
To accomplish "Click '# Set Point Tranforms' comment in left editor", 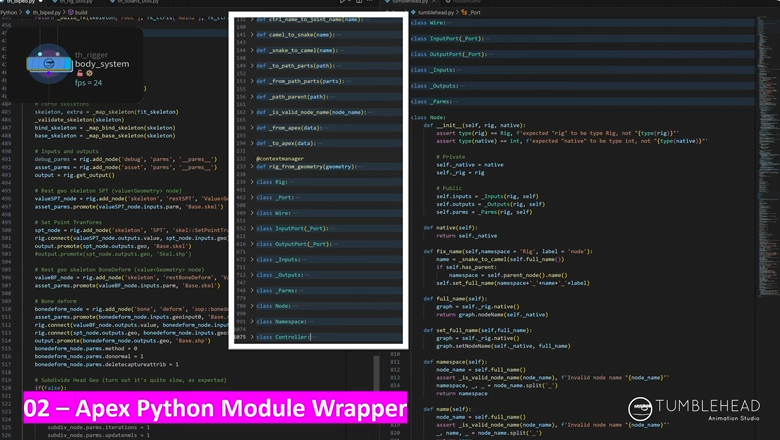I will tap(68, 222).
